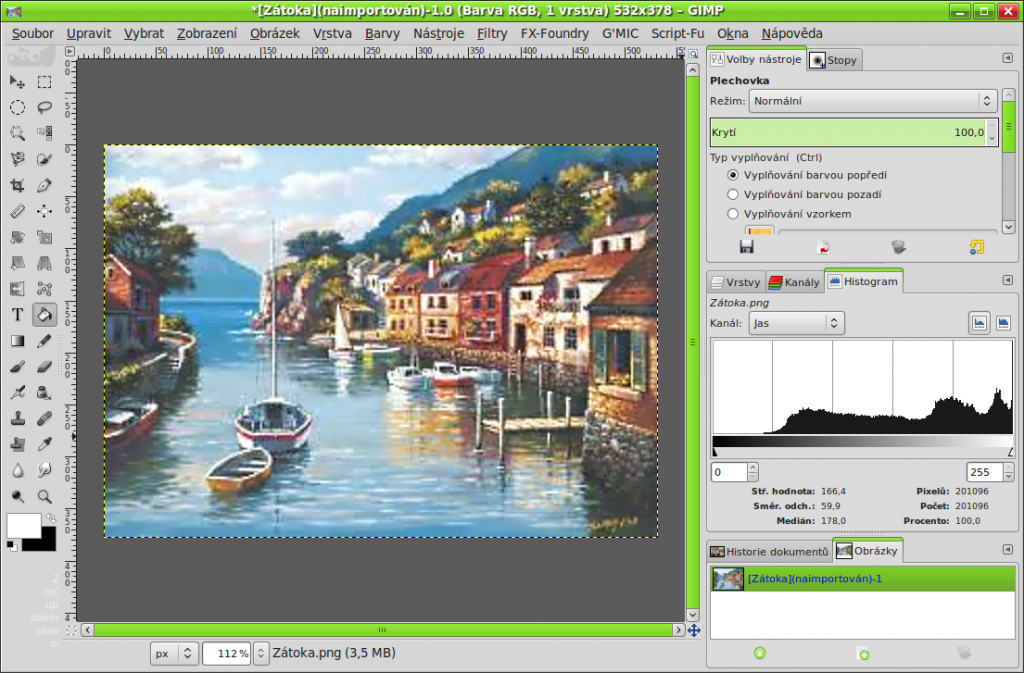Screen dimensions: 1024x673
Task: Open the Barvy menu
Action: [x=382, y=33]
